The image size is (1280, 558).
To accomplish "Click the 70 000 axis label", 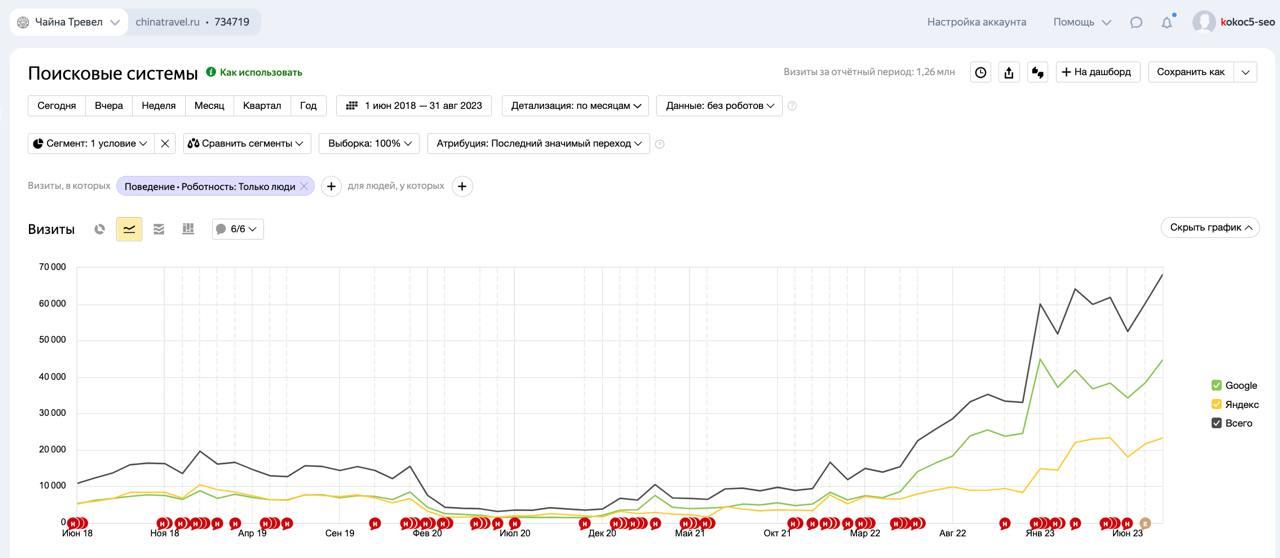I will pyautogui.click(x=52, y=267).
